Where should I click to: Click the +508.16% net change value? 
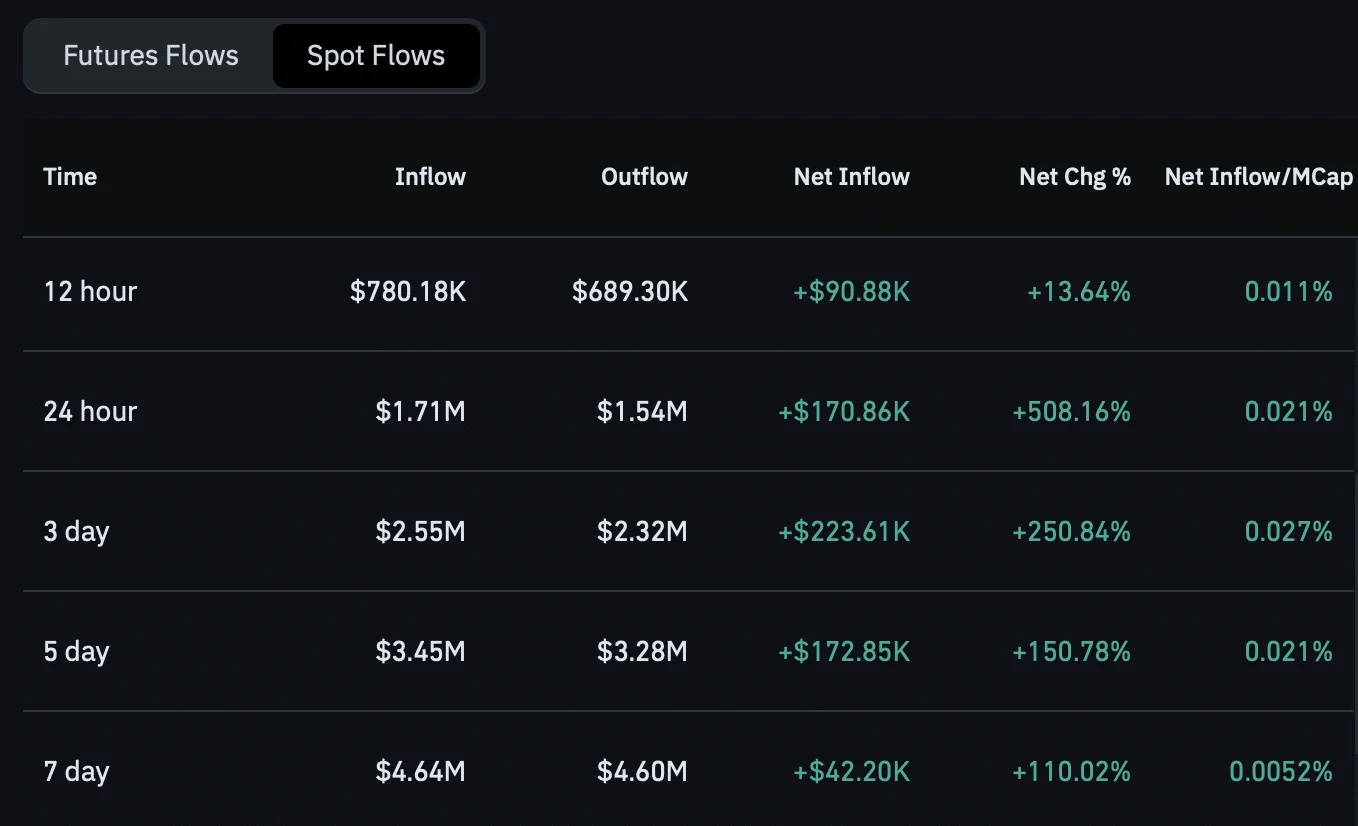pyautogui.click(x=1071, y=411)
